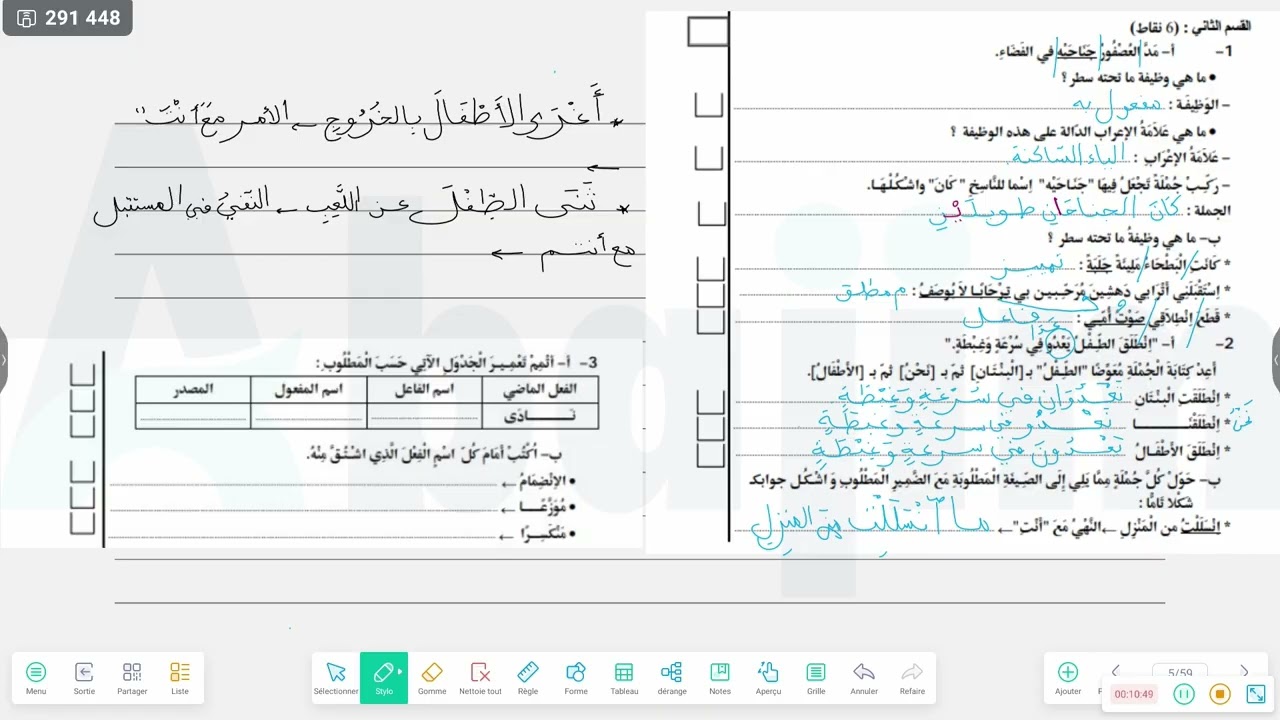Stop the screen recording

click(x=1219, y=694)
